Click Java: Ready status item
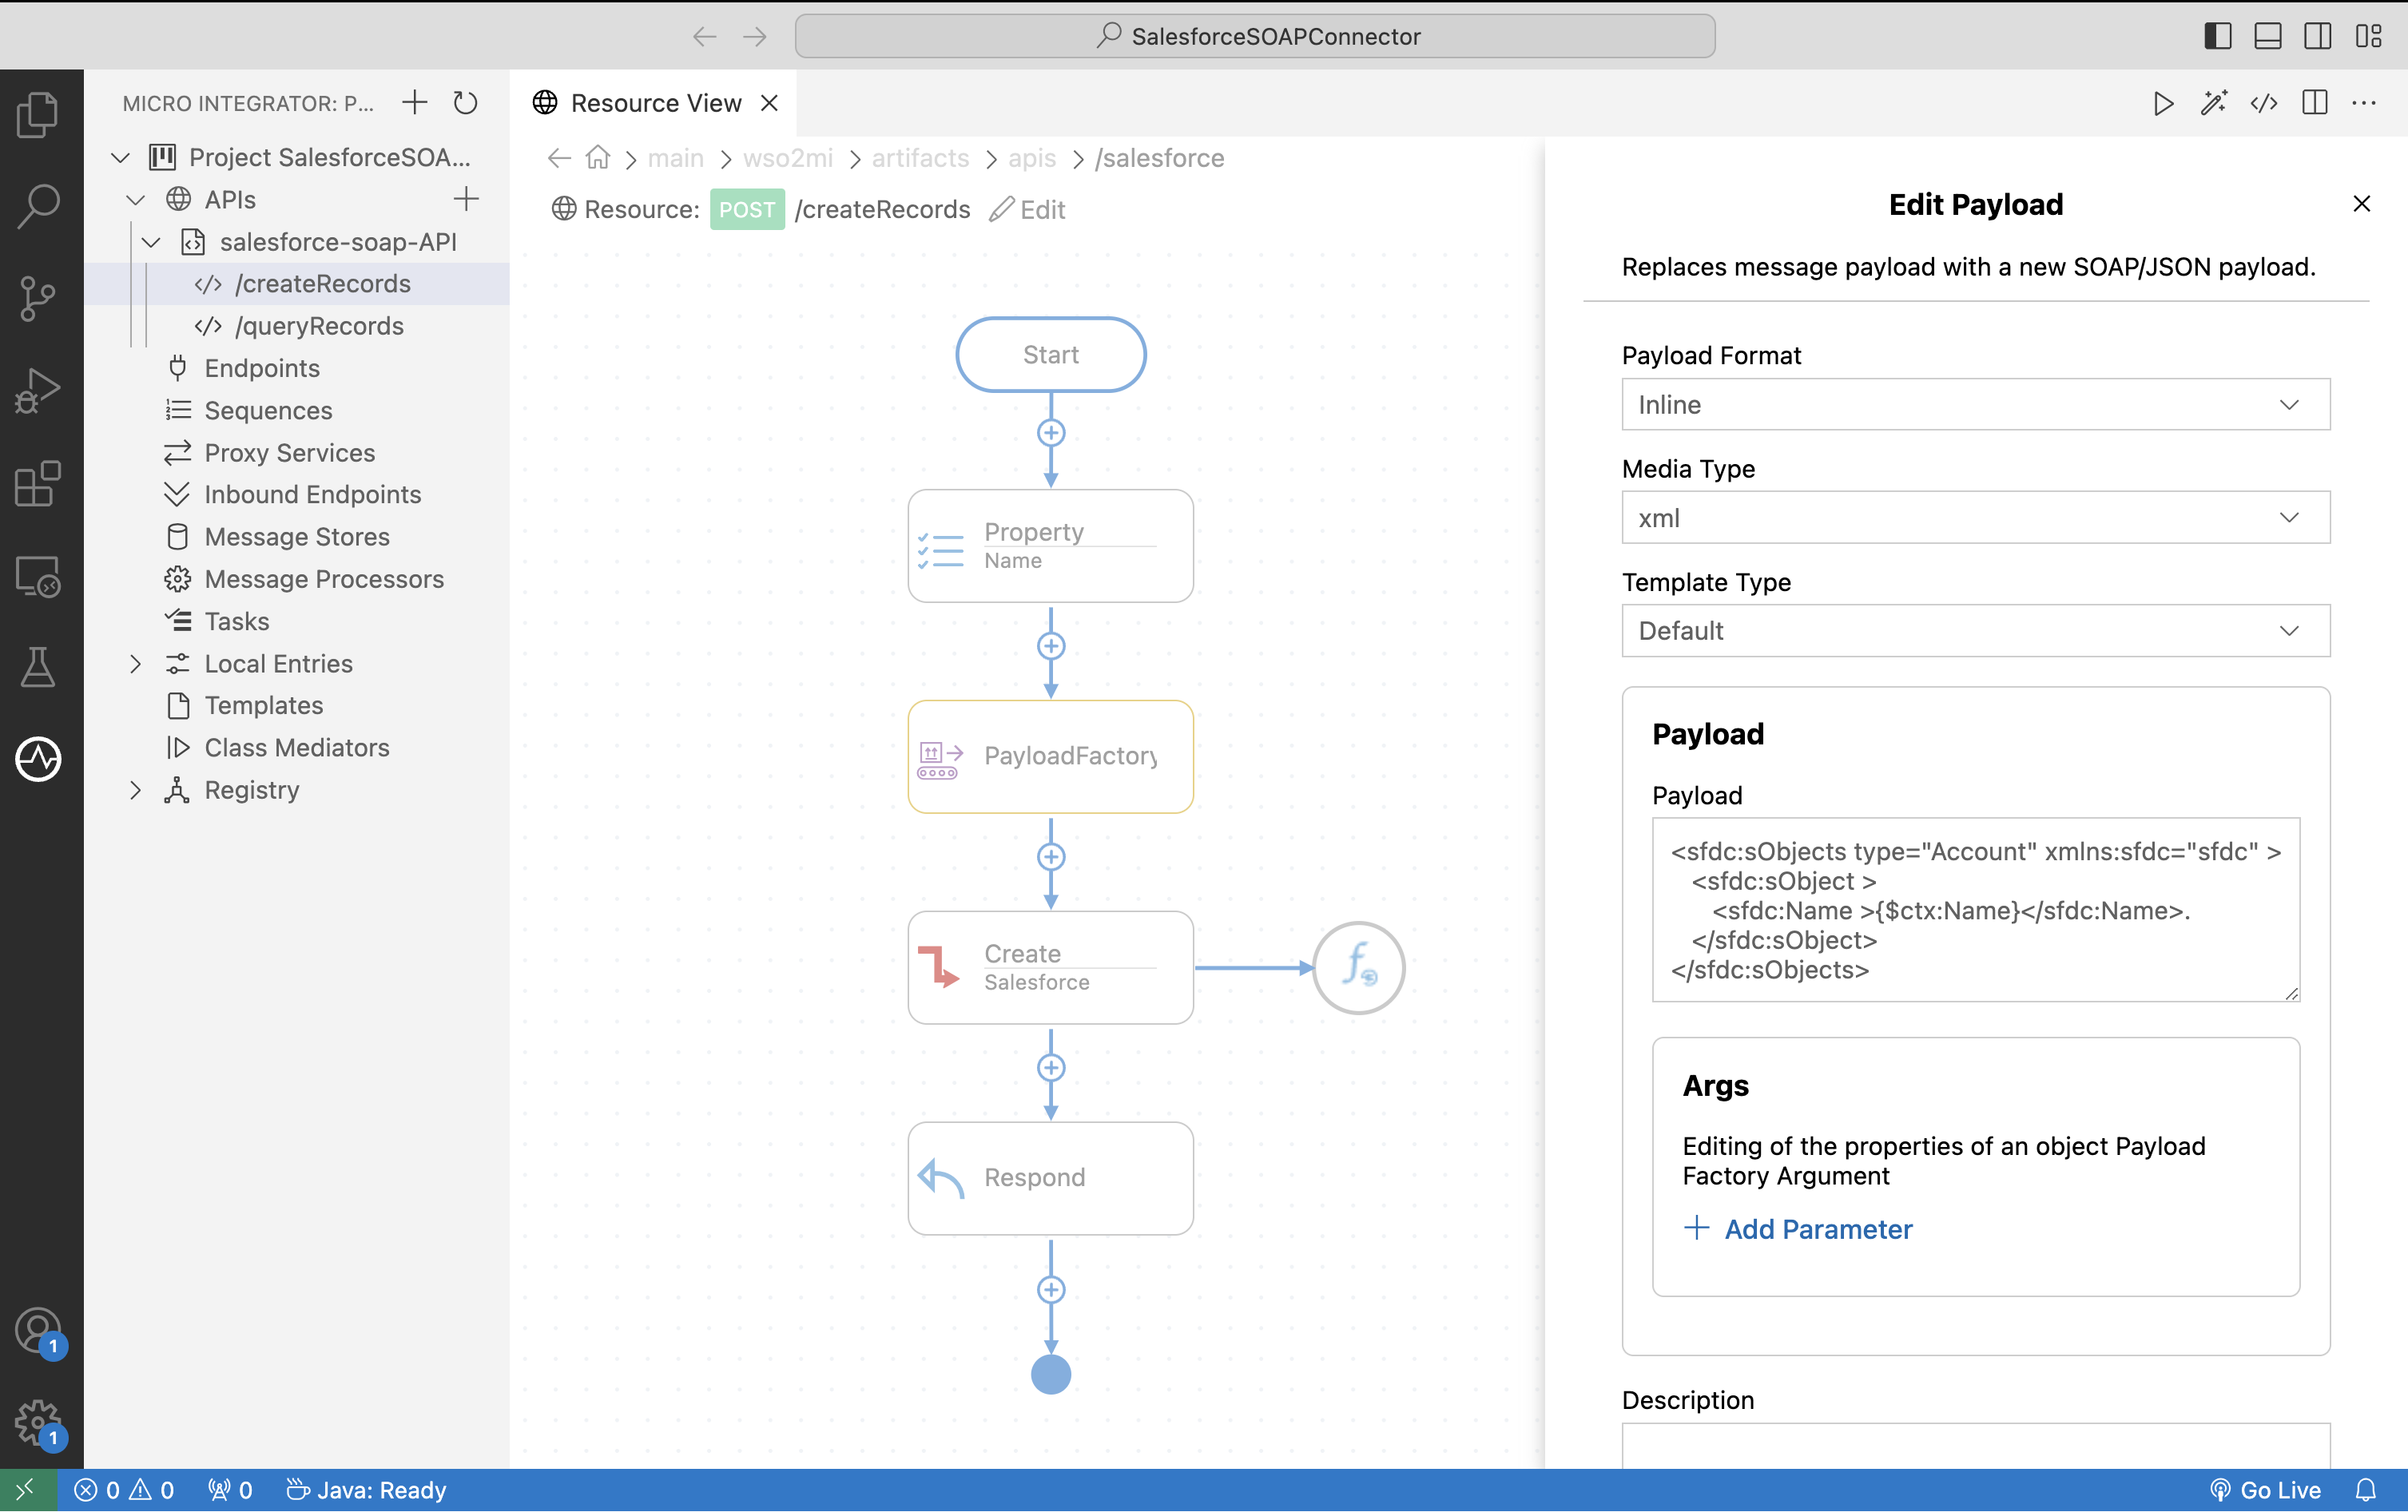 coord(366,1490)
